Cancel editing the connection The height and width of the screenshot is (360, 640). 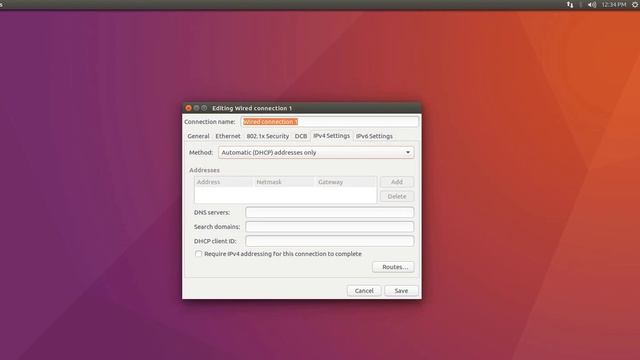point(364,291)
